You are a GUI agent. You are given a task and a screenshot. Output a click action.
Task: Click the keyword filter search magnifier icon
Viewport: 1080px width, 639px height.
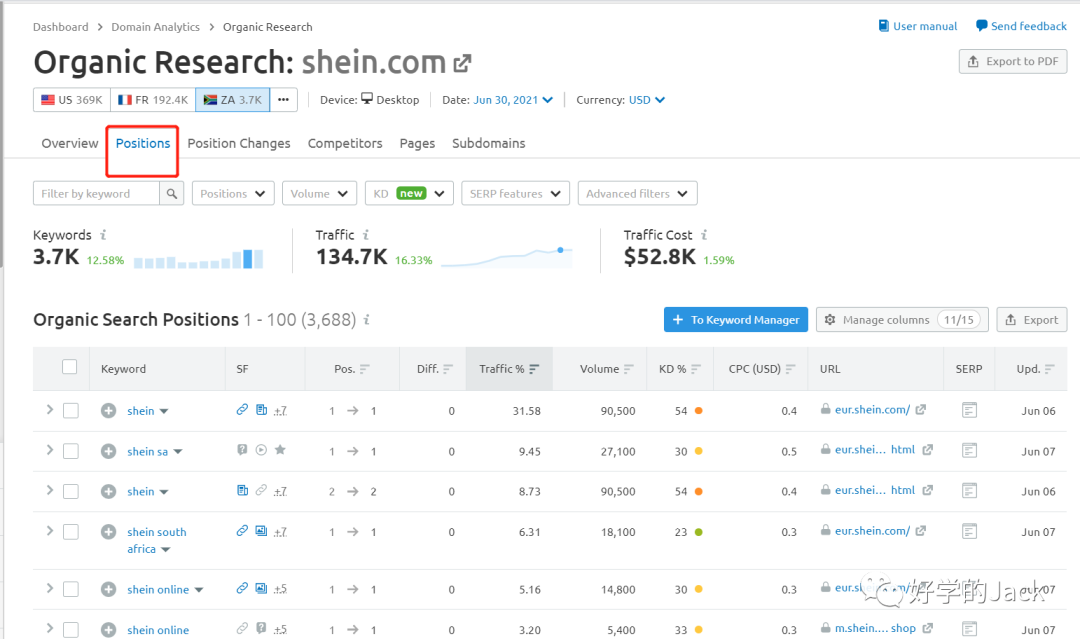[172, 193]
